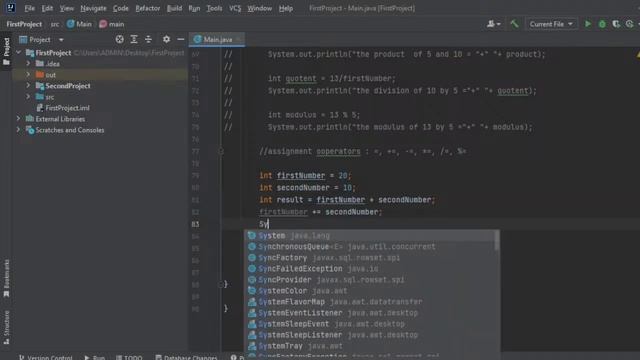The height and width of the screenshot is (360, 640).
Task: Select the SecondProject tree item
Action: point(63,86)
